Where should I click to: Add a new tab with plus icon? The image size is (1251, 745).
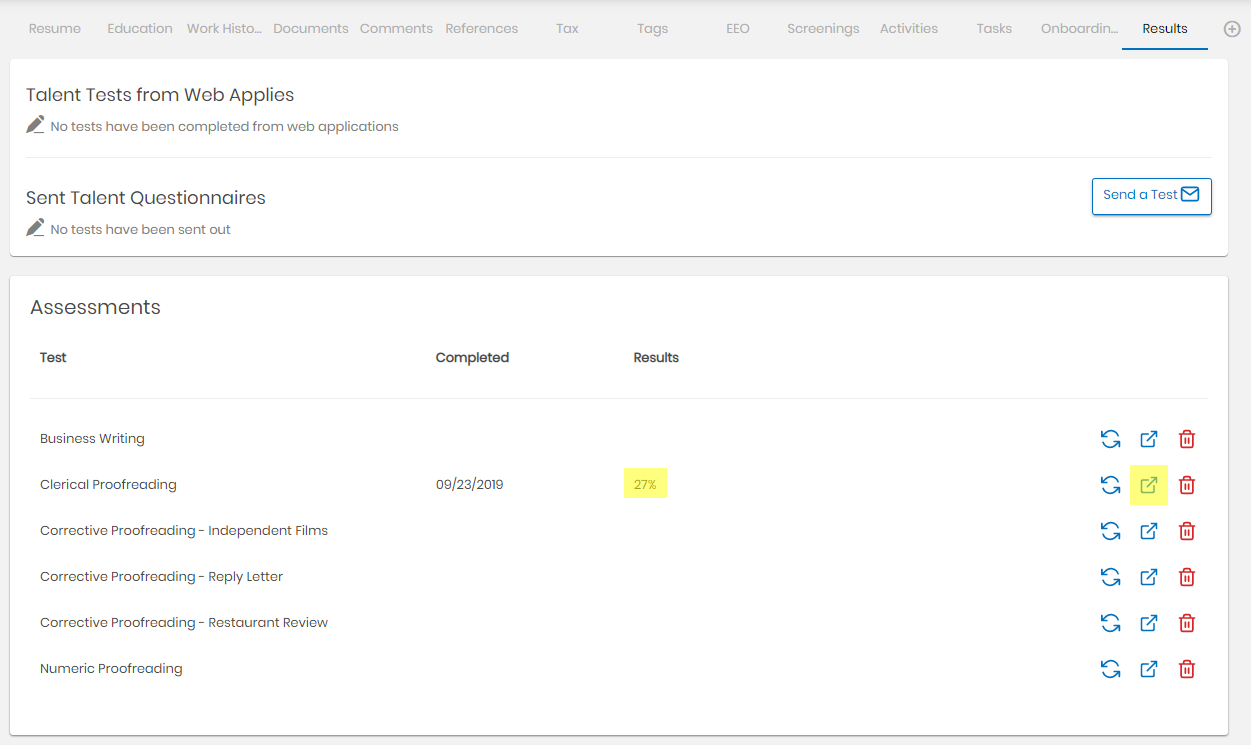click(1232, 29)
